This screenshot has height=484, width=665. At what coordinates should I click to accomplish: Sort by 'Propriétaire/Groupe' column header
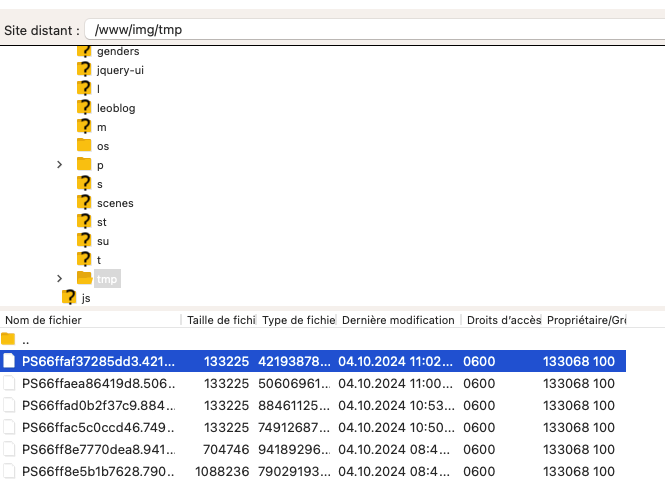[586, 320]
